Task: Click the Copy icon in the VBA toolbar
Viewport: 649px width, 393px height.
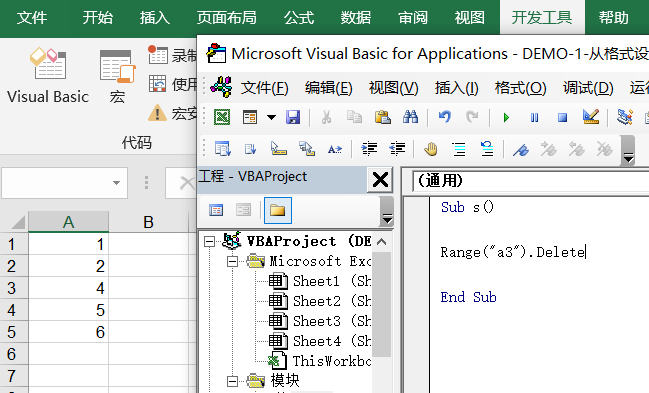Action: click(x=354, y=117)
